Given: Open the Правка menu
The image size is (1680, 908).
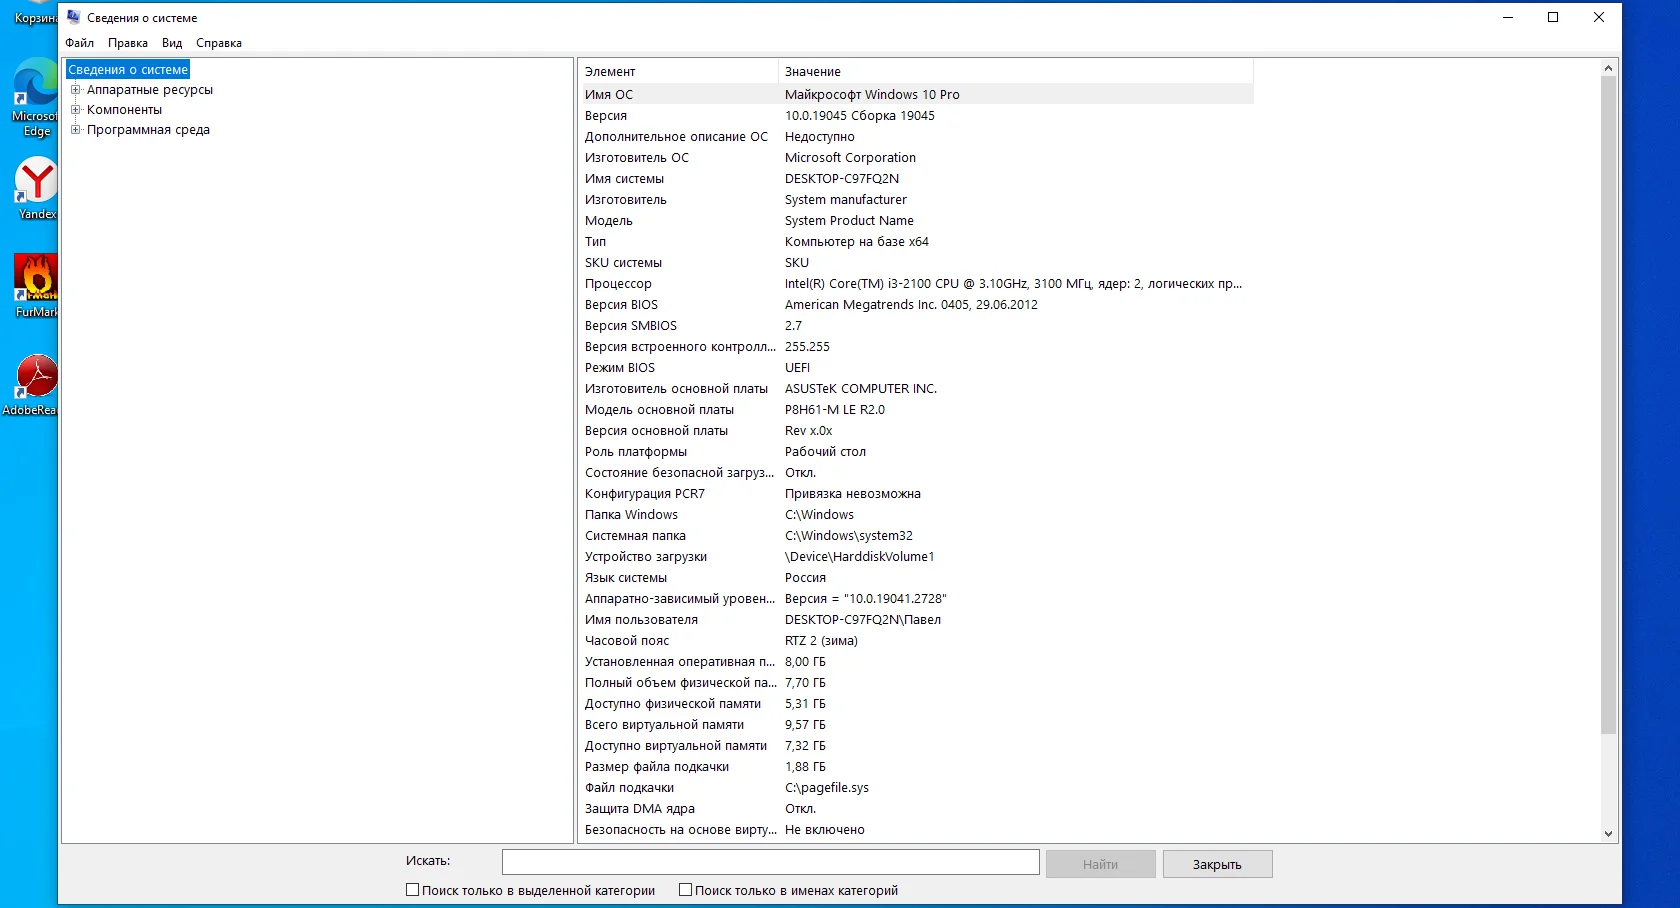Looking at the screenshot, I should click(128, 43).
